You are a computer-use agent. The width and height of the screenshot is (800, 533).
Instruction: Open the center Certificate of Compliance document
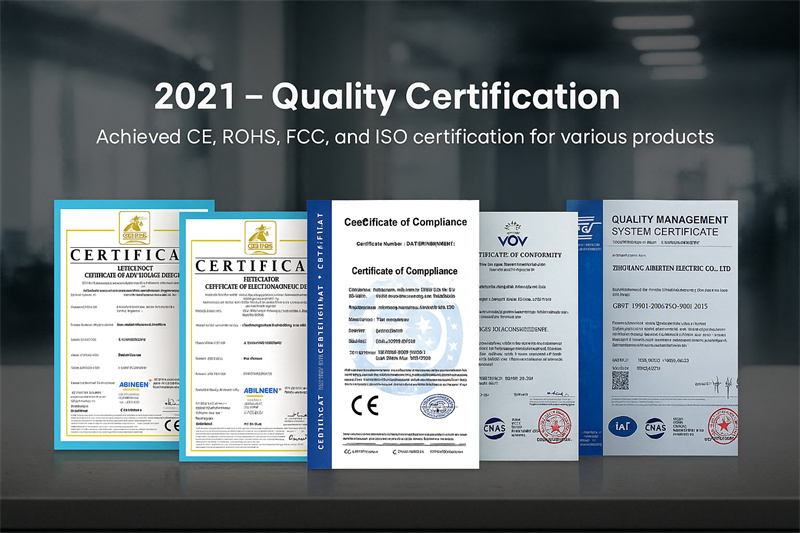[393, 334]
